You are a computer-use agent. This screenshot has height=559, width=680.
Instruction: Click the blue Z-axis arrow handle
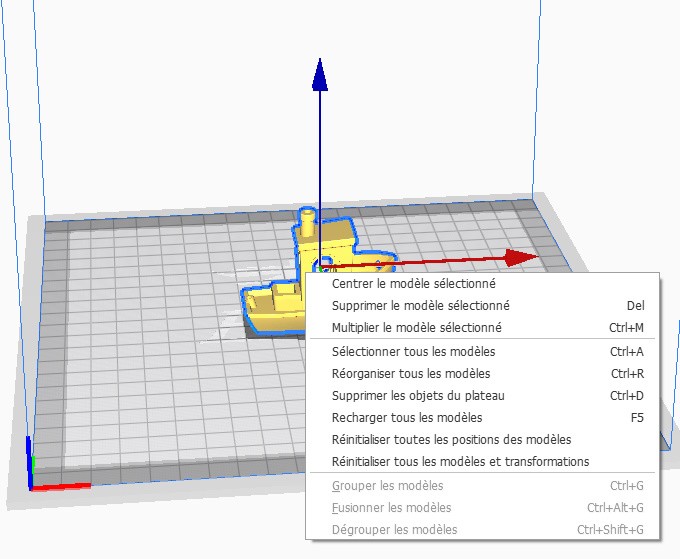coord(320,76)
